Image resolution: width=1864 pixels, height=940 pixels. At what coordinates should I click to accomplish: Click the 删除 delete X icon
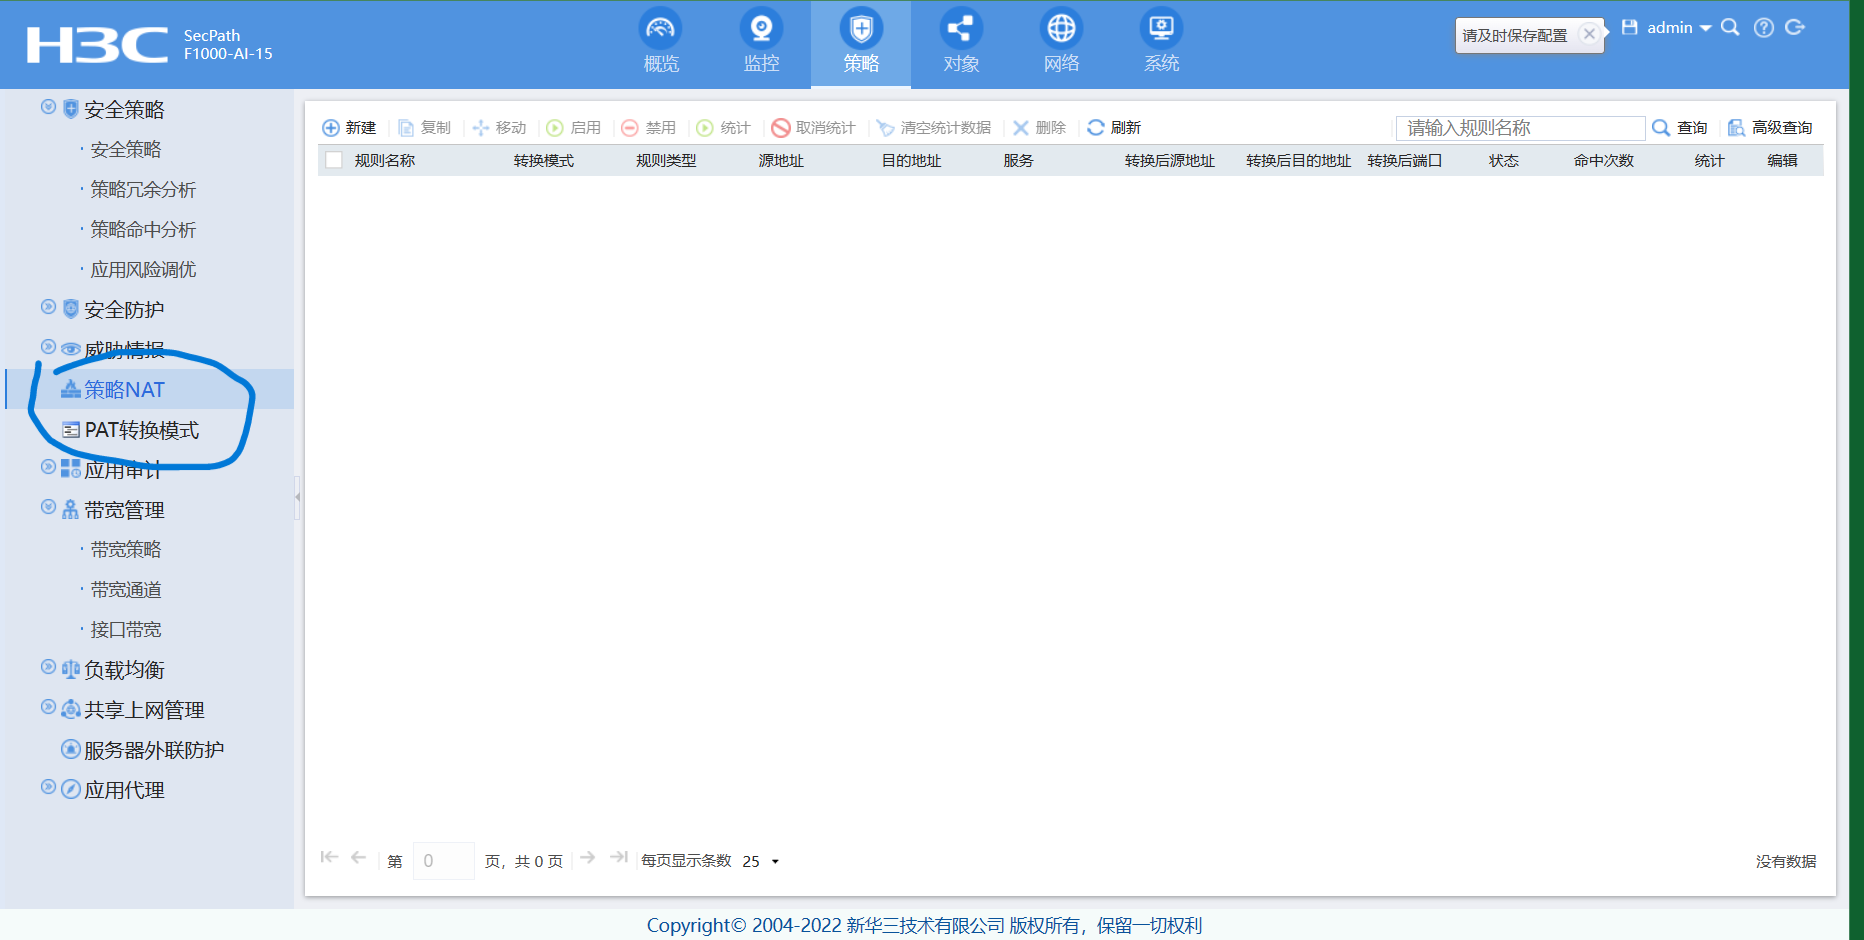[1021, 128]
